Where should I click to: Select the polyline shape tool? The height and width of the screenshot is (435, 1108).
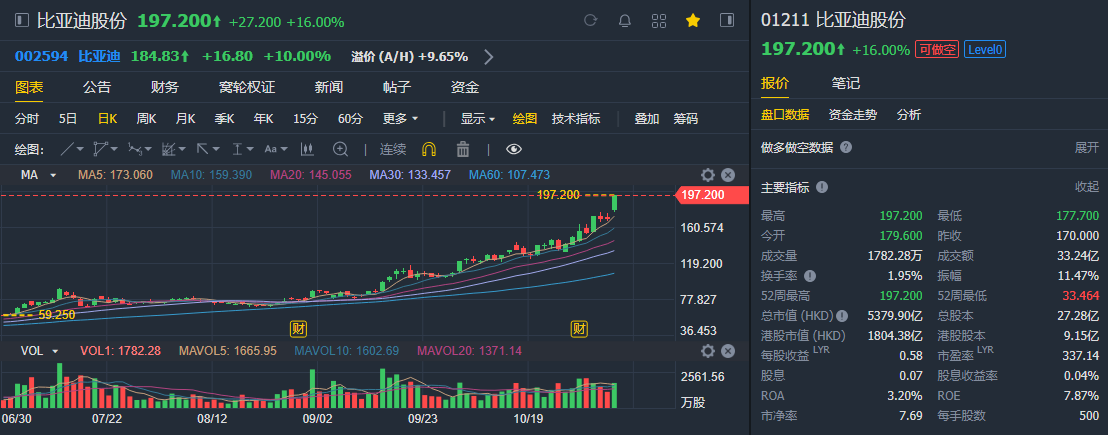coord(100,149)
